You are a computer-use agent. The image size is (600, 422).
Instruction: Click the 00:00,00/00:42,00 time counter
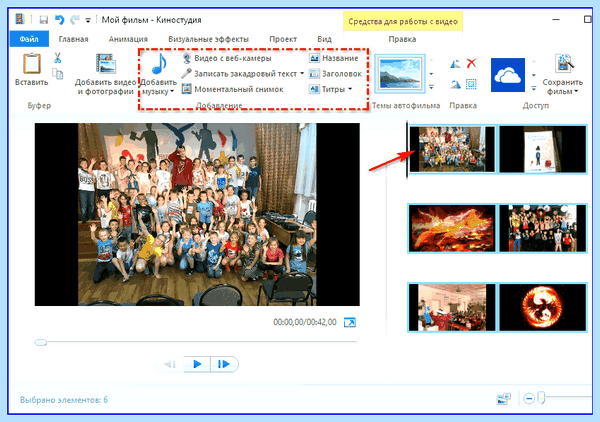click(305, 322)
